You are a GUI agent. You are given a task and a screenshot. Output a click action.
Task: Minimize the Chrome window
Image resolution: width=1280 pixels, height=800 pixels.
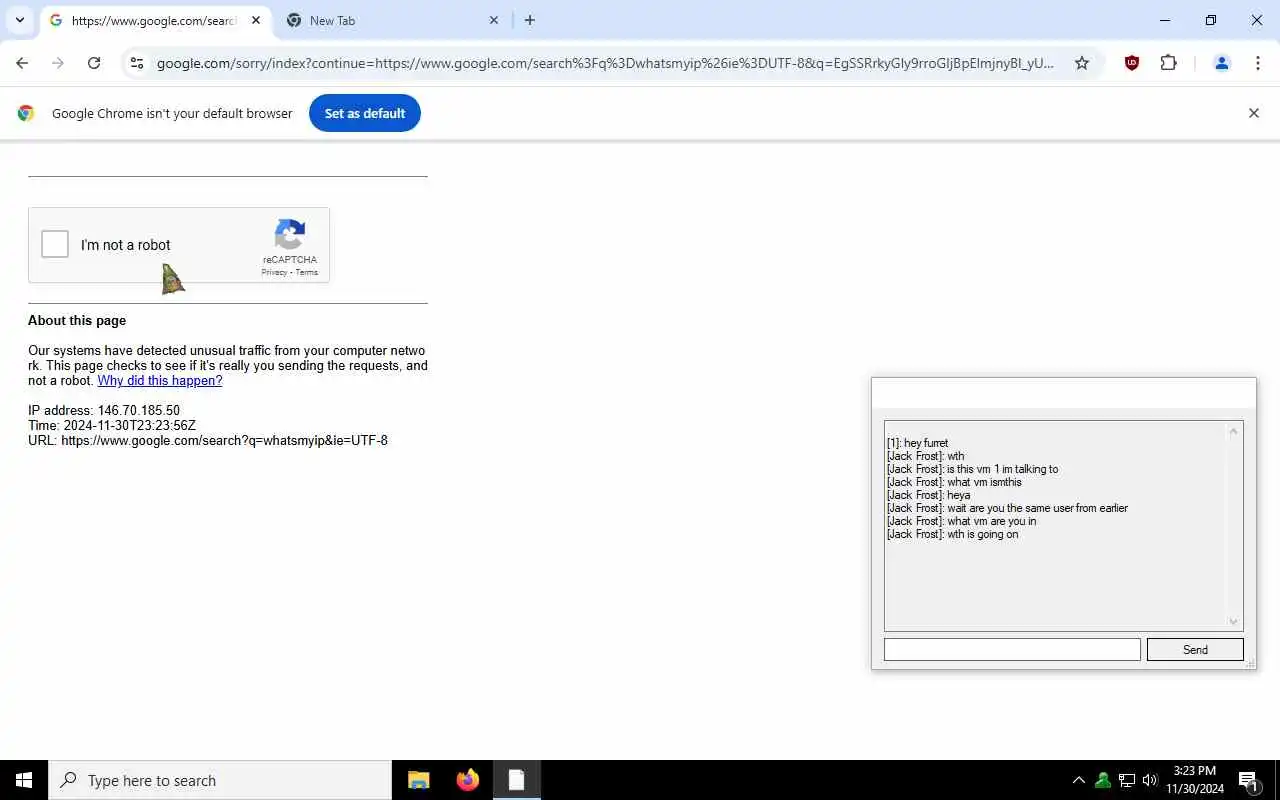(x=1165, y=20)
